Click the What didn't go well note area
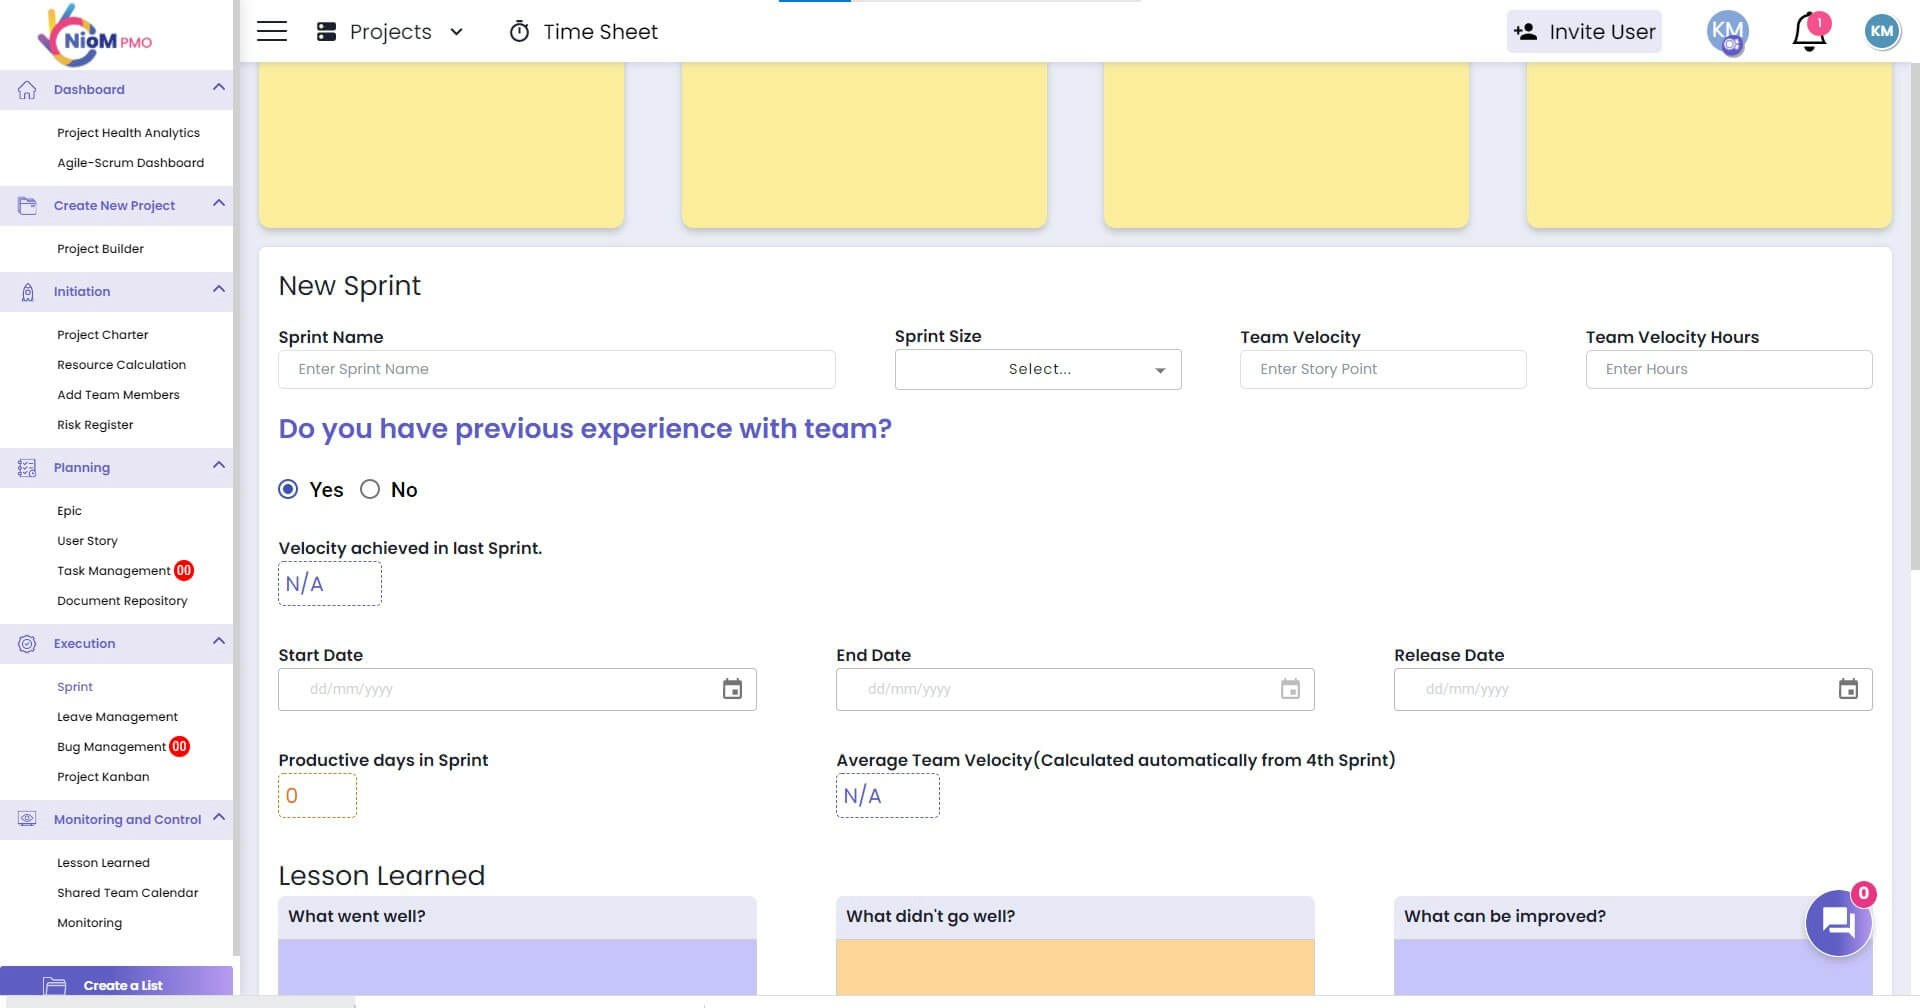Viewport: 1920px width, 1008px height. tap(1075, 967)
